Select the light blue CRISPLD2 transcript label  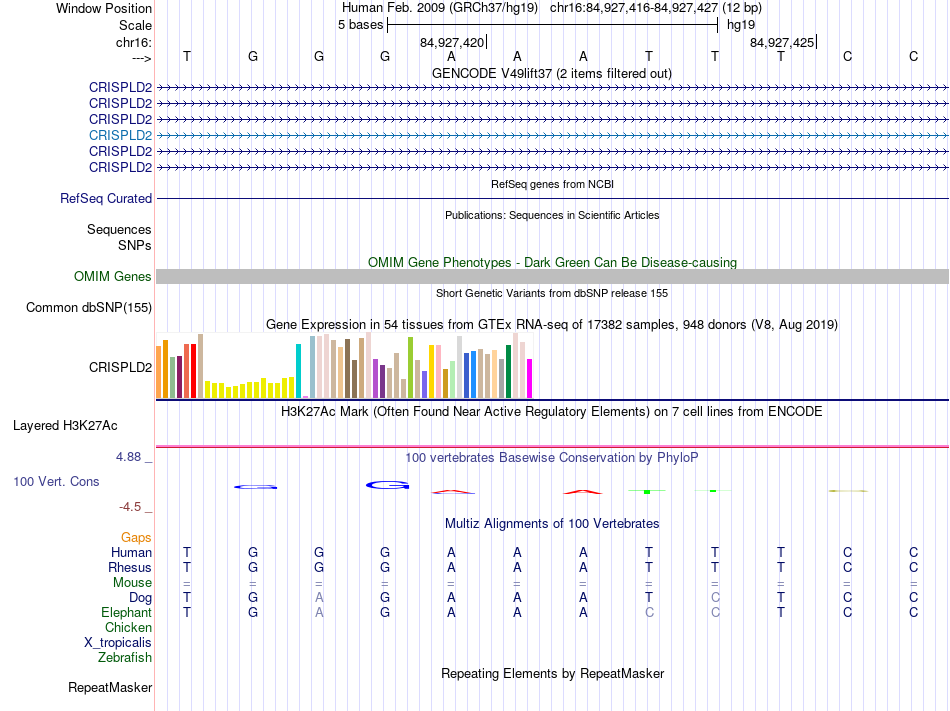coord(120,135)
